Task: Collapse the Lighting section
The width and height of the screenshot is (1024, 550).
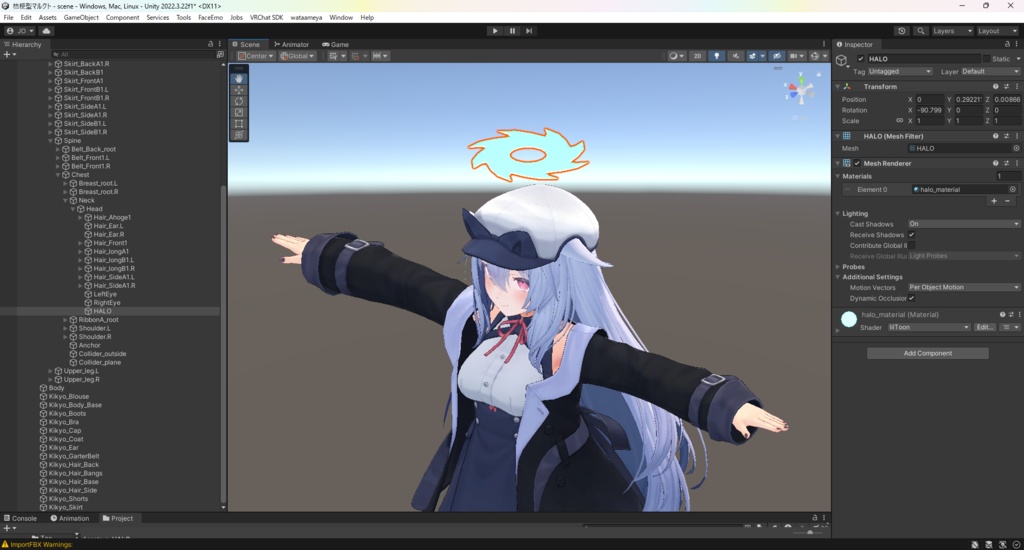Action: tap(838, 214)
